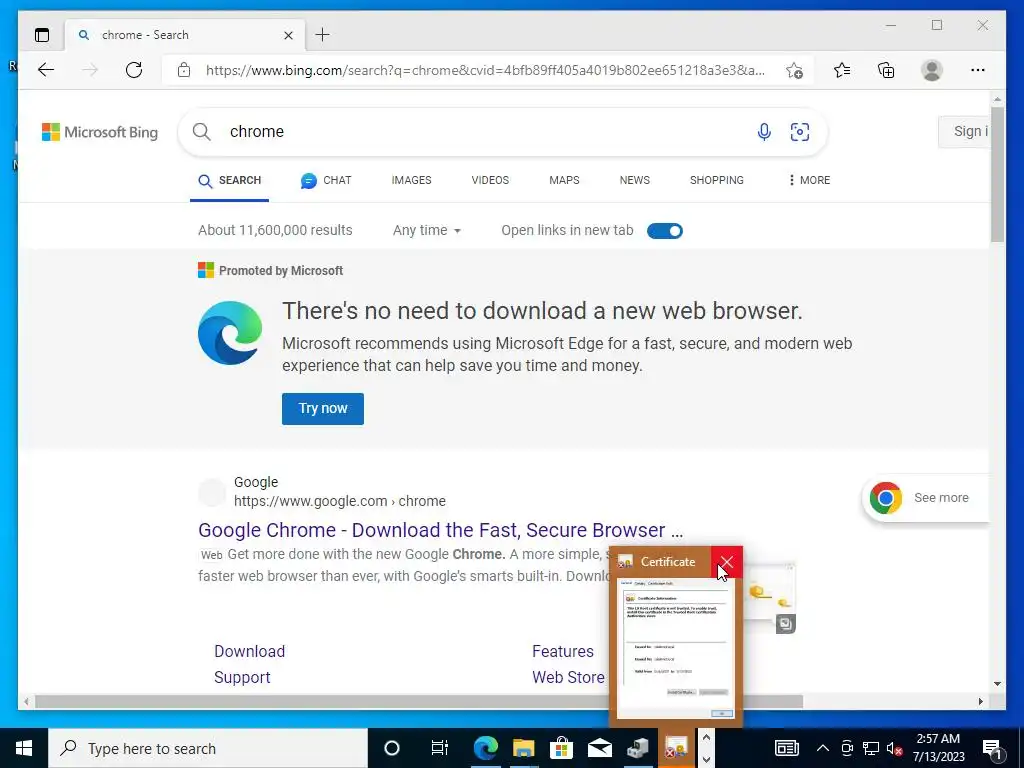
Task: Open Google Chrome download result link
Action: [x=441, y=530]
